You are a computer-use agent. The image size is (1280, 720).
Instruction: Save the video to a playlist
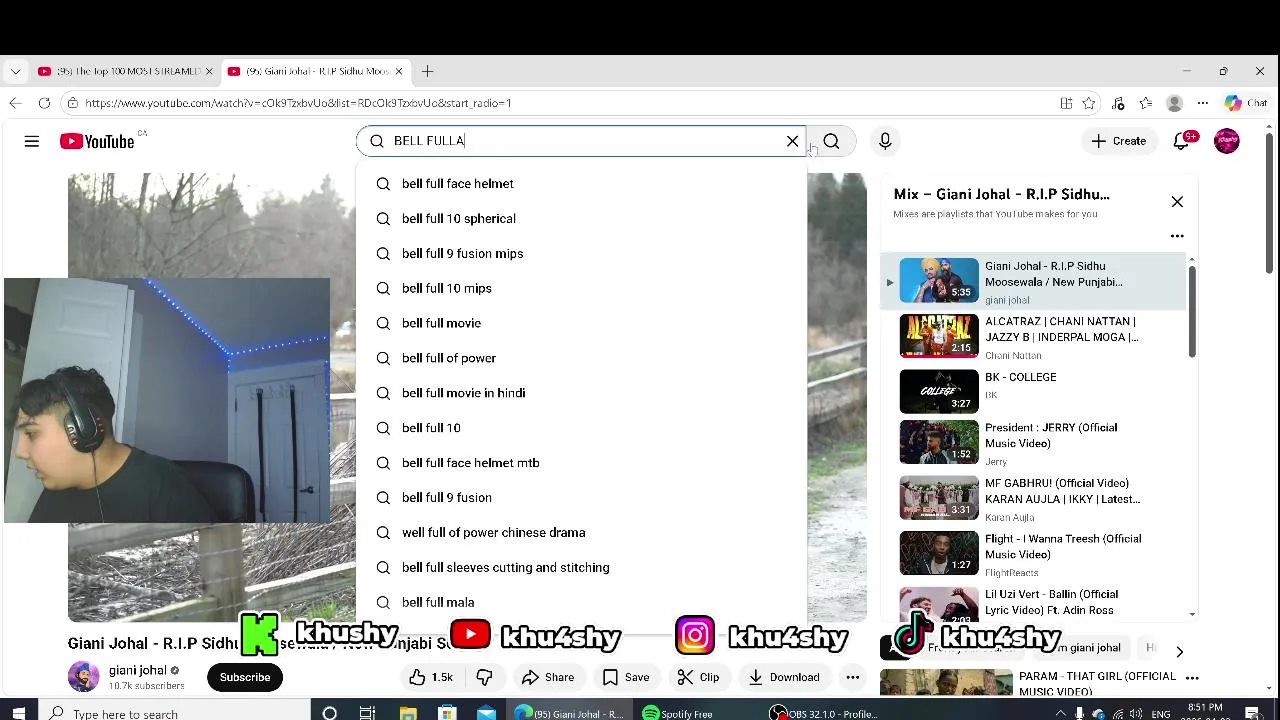pyautogui.click(x=626, y=677)
